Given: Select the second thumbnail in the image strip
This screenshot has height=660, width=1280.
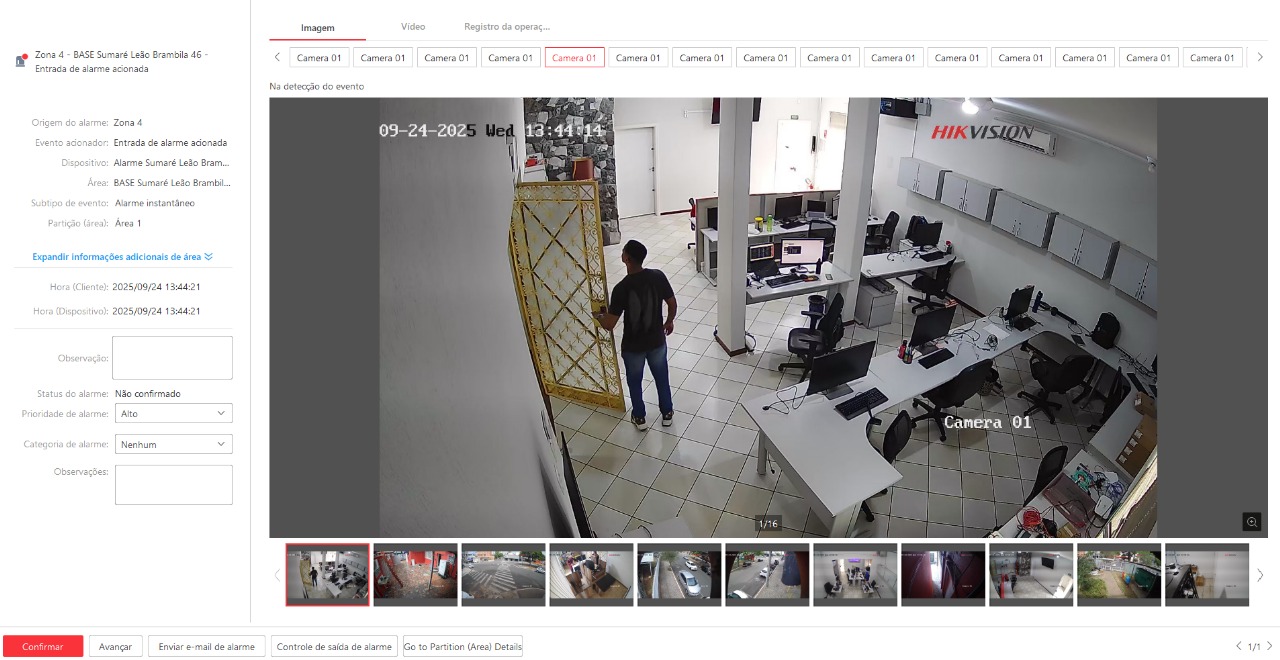Looking at the screenshot, I should coord(415,575).
